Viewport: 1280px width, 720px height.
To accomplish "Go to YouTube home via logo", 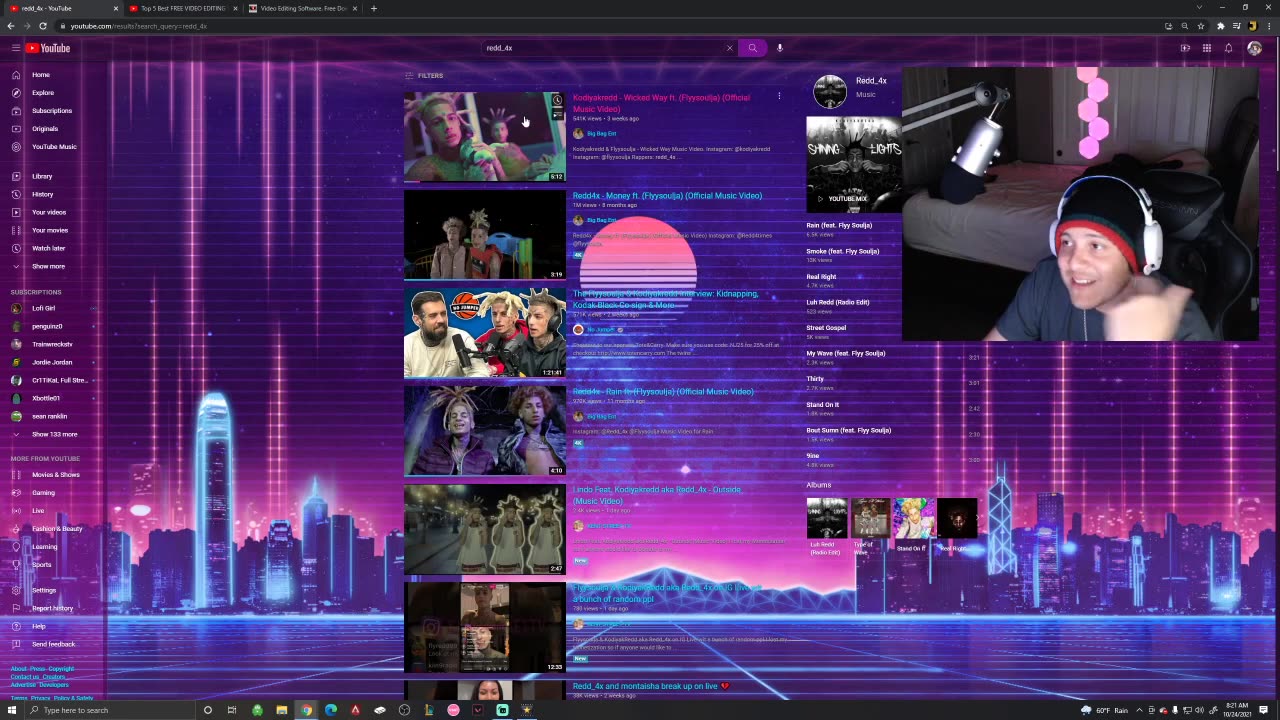I will (48, 48).
